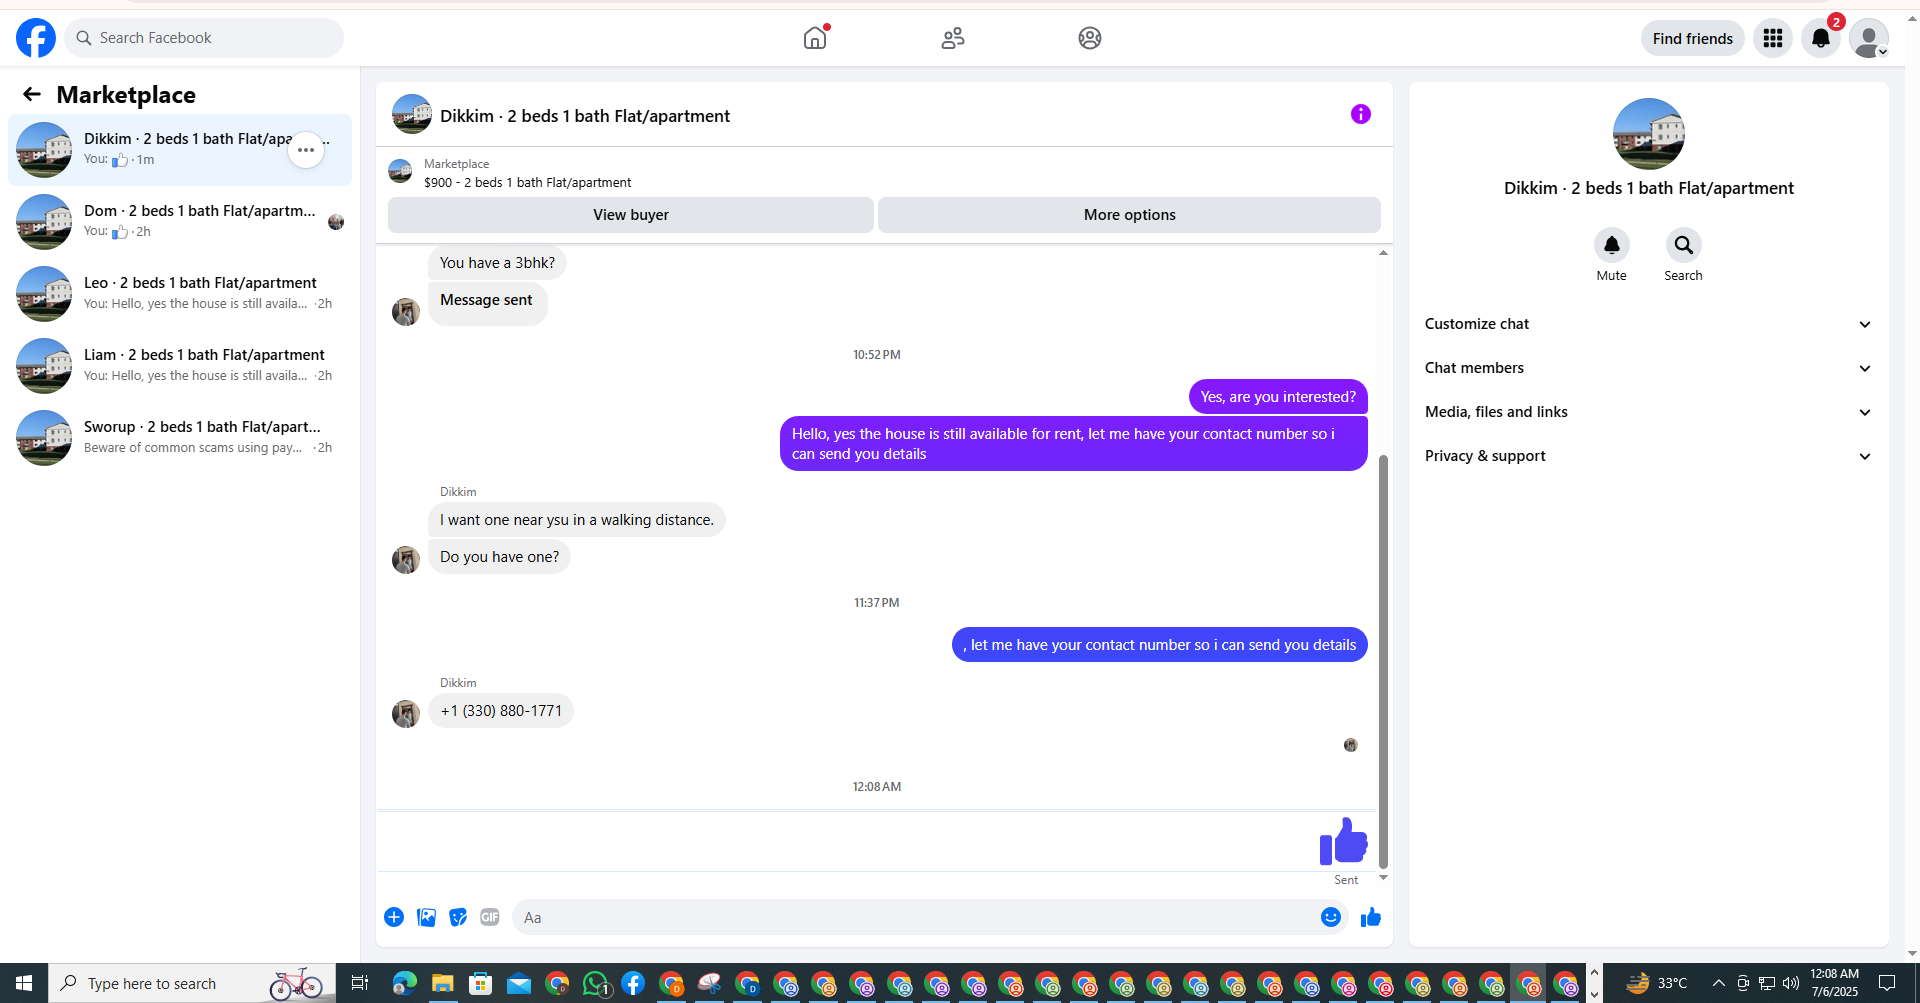Open the Liam conversation
1920x1003 pixels.
point(180,366)
